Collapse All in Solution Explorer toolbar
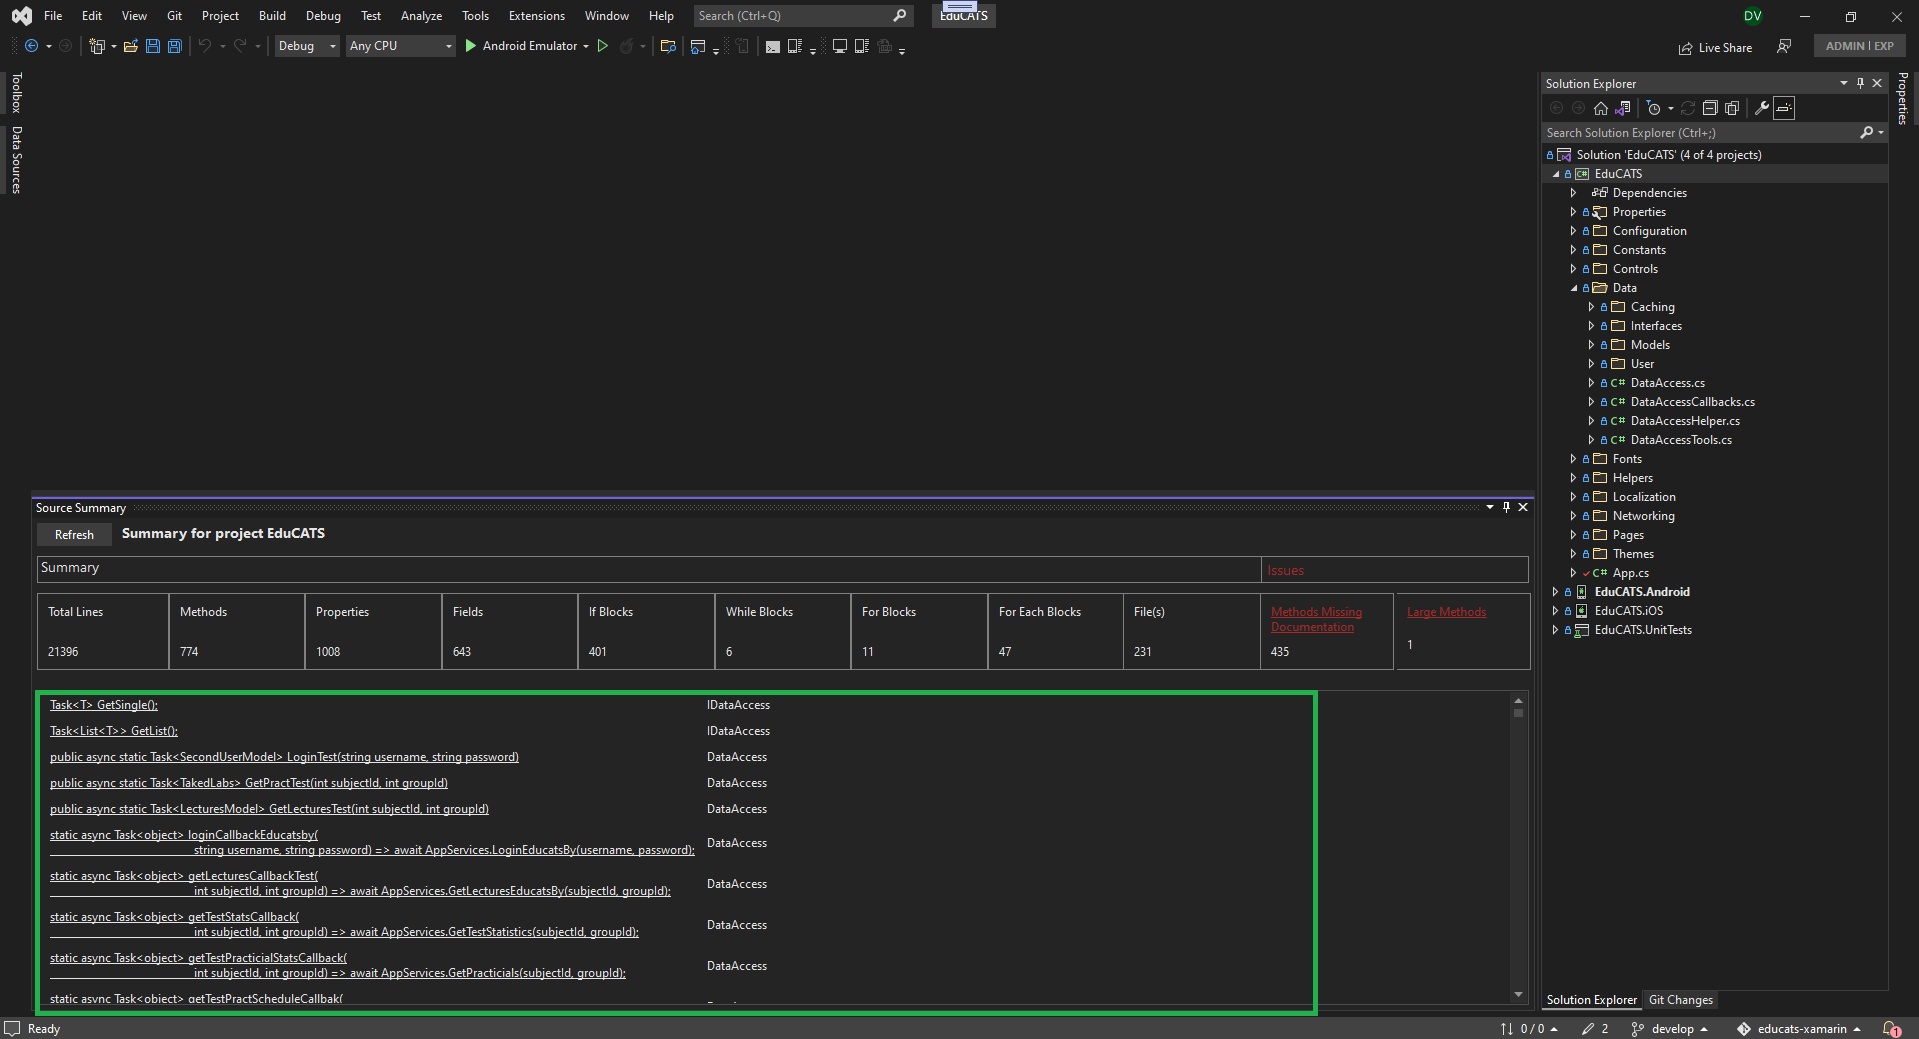Screen dimensions: 1919x1039 pyautogui.click(x=1710, y=108)
